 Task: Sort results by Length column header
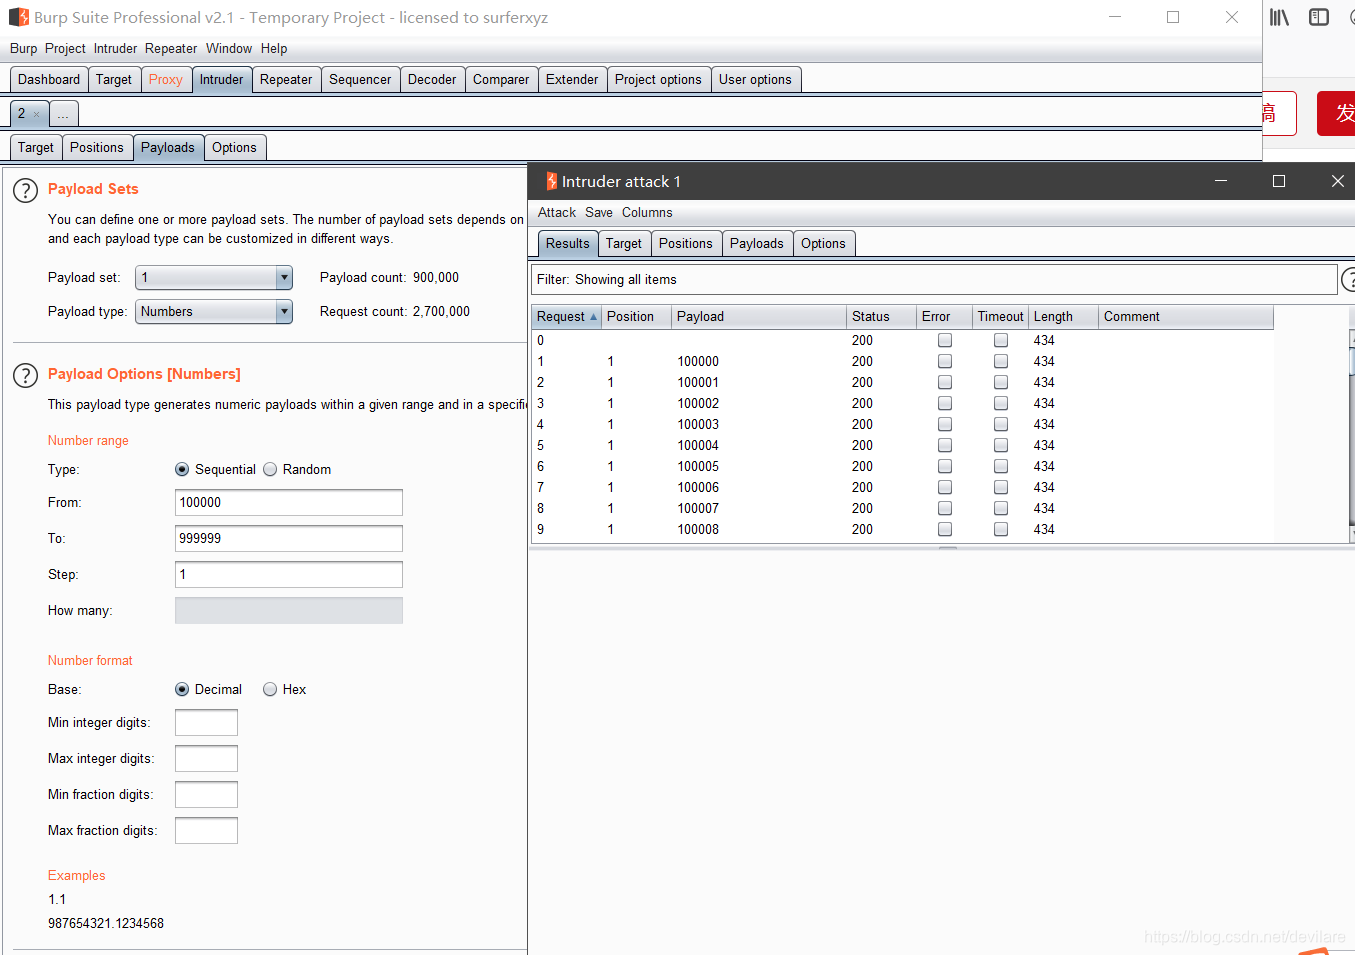coord(1063,317)
